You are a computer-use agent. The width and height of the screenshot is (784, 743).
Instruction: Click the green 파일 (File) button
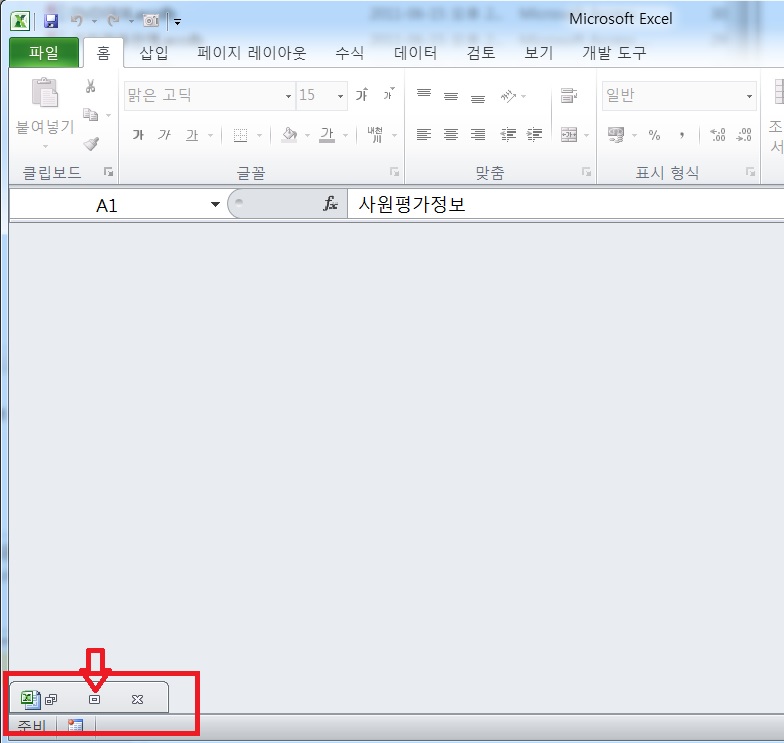coord(44,53)
